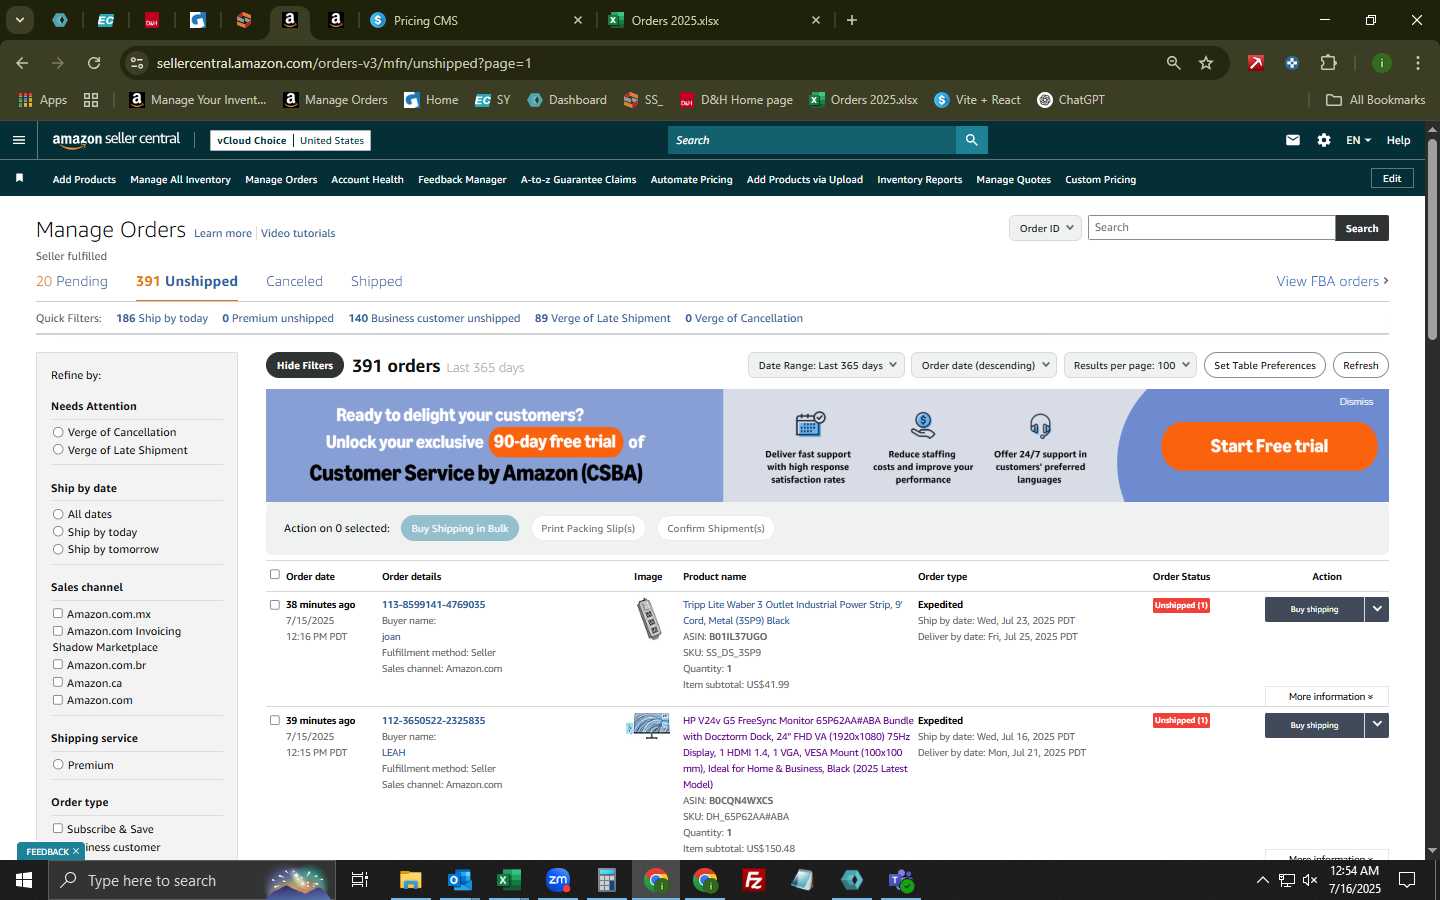Image resolution: width=1440 pixels, height=900 pixels.
Task: Bookmark this page with the star icon
Action: 1206,63
